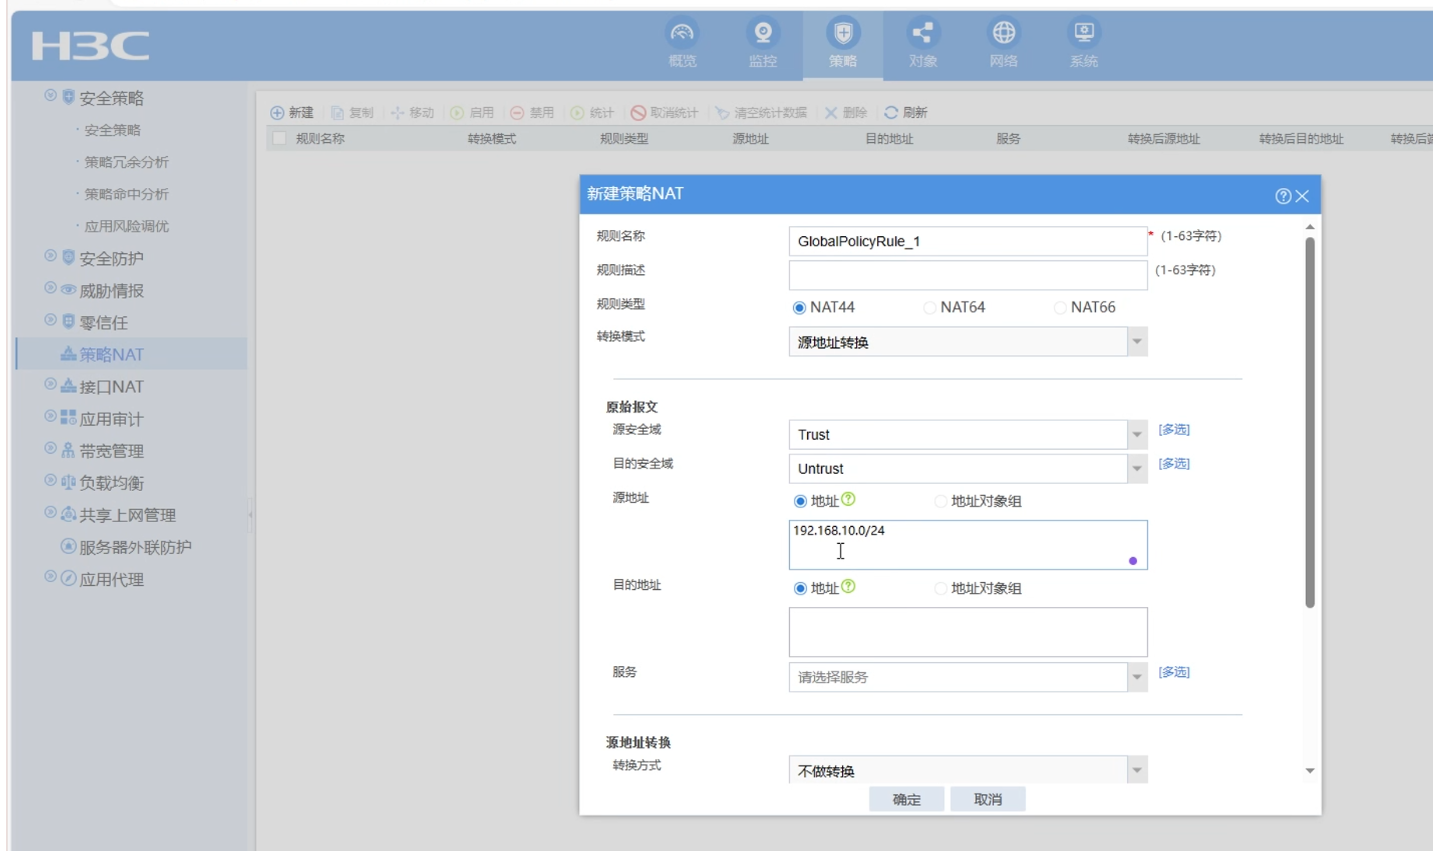Select the NAT44 rule type
This screenshot has width=1436, height=859.
pos(799,308)
